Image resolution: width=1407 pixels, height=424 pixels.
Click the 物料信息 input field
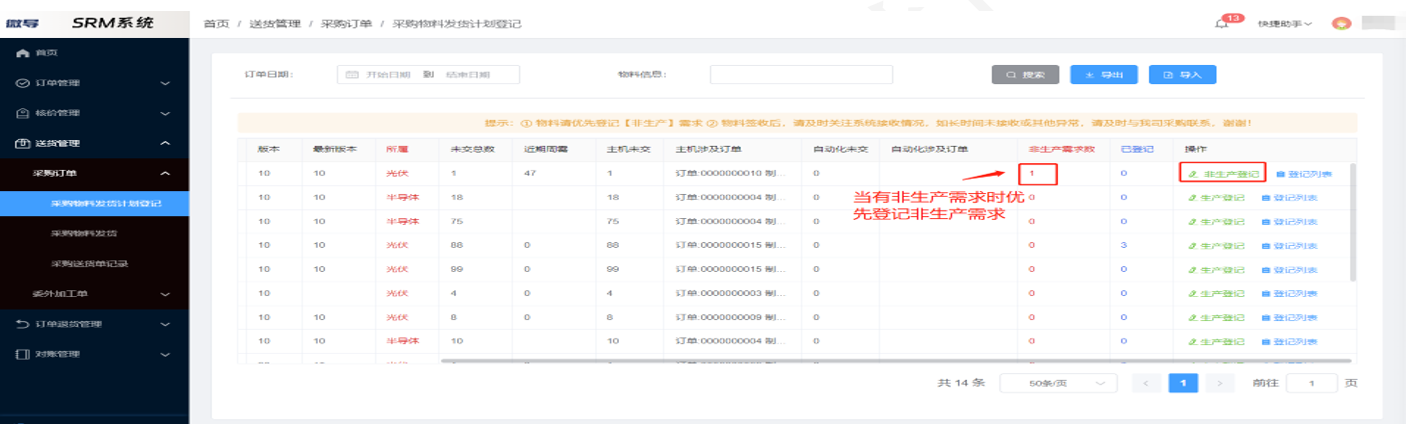point(800,75)
